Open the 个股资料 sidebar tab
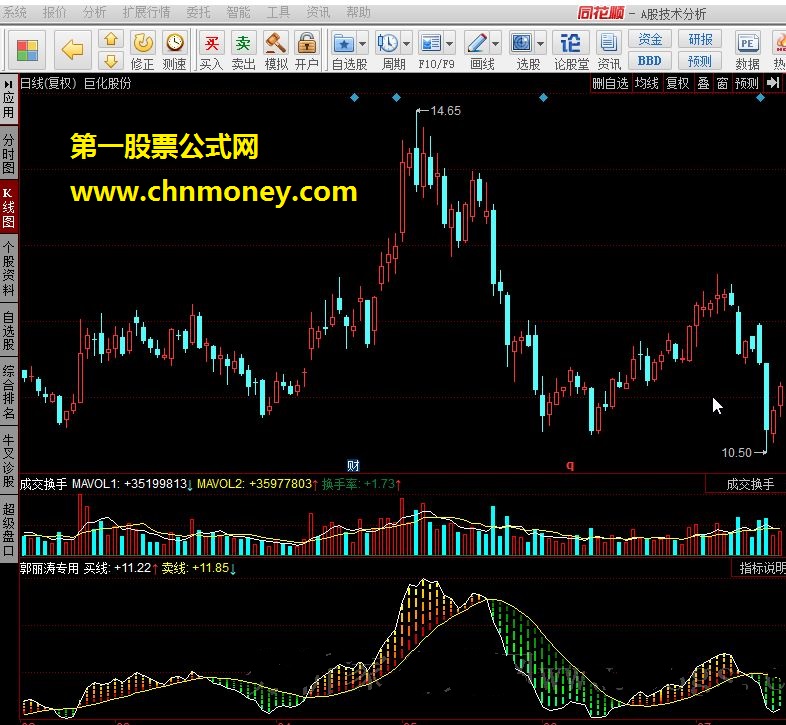 pos(9,268)
